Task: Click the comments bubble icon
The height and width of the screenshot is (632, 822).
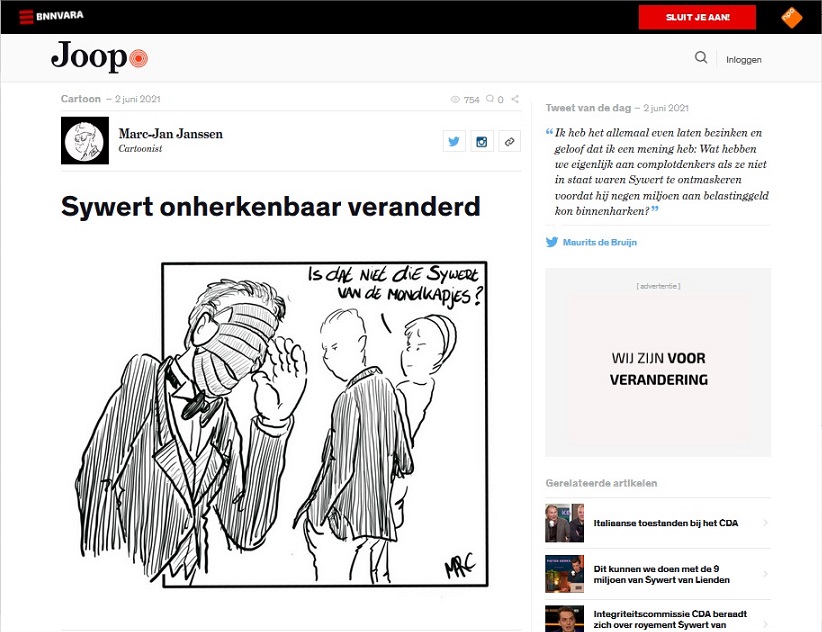Action: pos(490,99)
